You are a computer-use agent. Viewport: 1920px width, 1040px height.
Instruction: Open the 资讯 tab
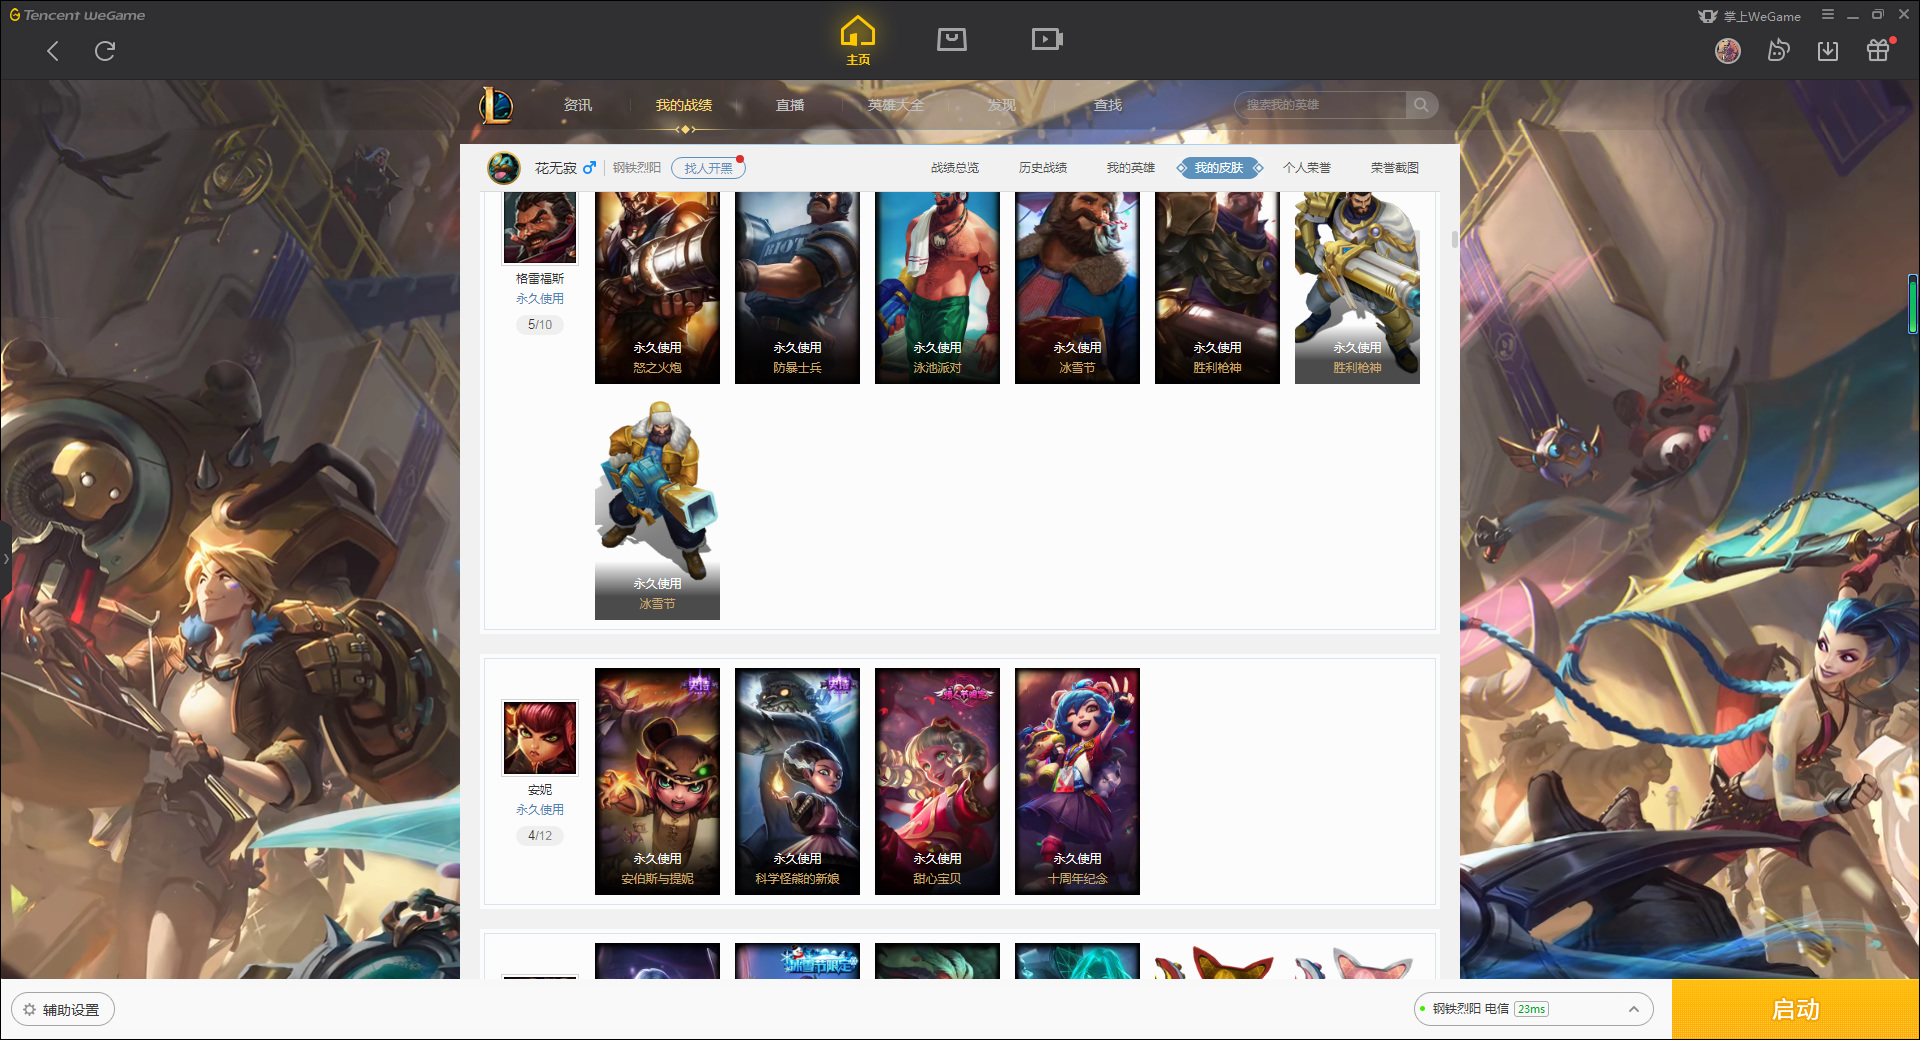tap(577, 105)
